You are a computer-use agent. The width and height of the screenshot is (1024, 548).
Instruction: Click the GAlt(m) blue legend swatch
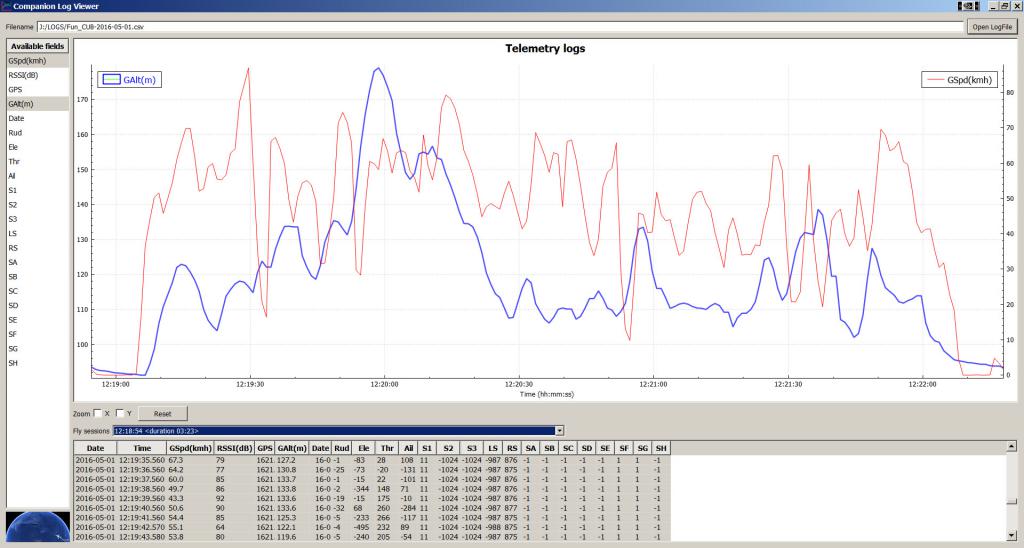[112, 80]
